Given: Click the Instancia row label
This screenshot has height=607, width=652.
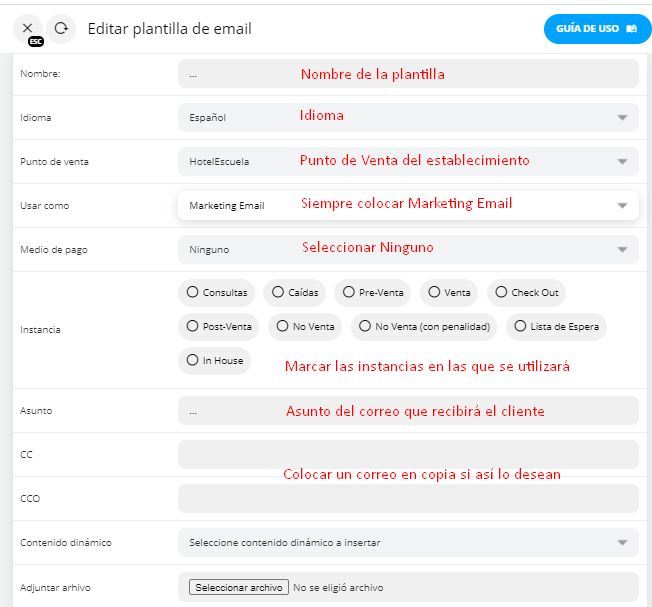Looking at the screenshot, I should 40,330.
